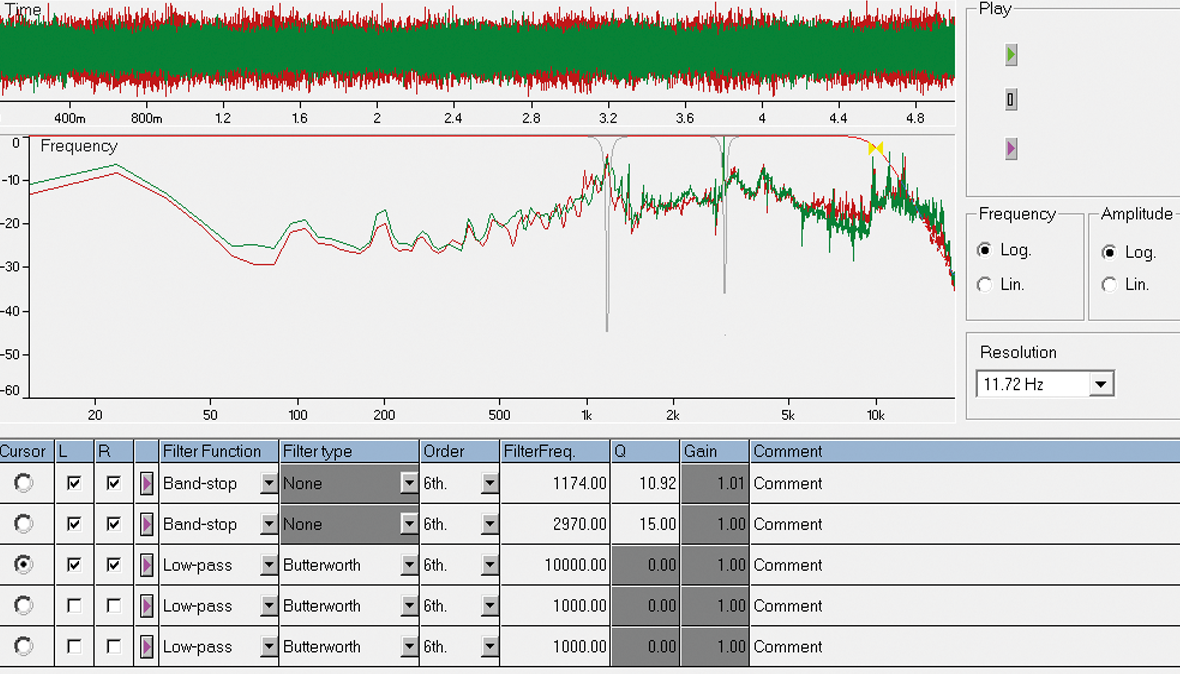Select the Cursor radio for the 1174.00 Band-stop row
The image size is (1180, 674).
(23, 483)
